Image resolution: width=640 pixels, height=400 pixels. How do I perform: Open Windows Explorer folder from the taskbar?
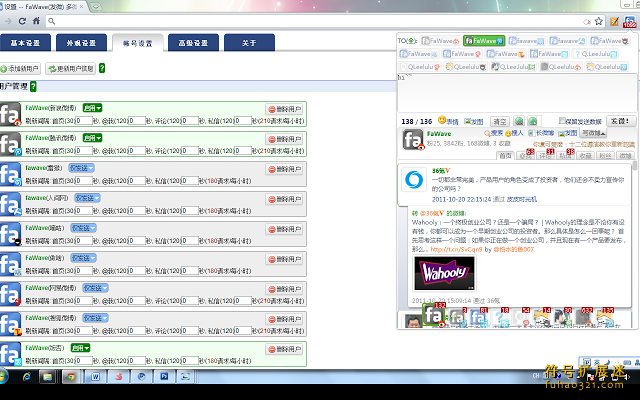pyautogui.click(x=47, y=376)
